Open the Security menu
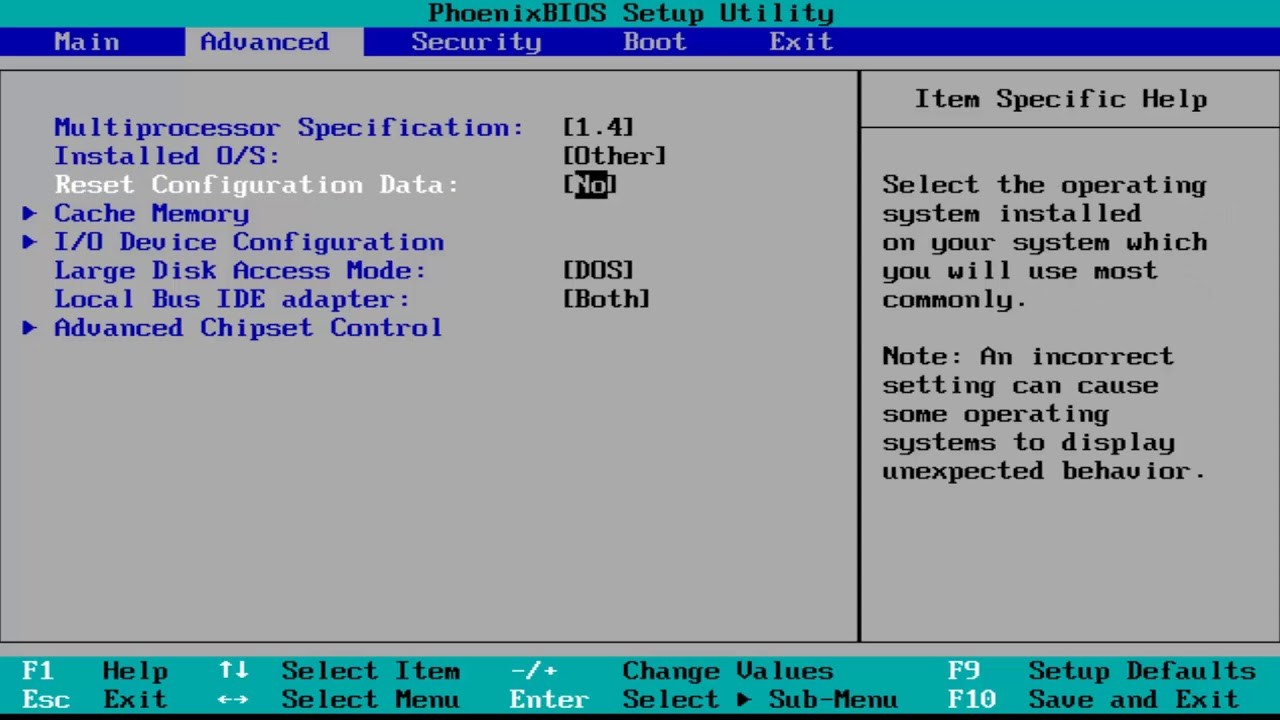 point(476,41)
